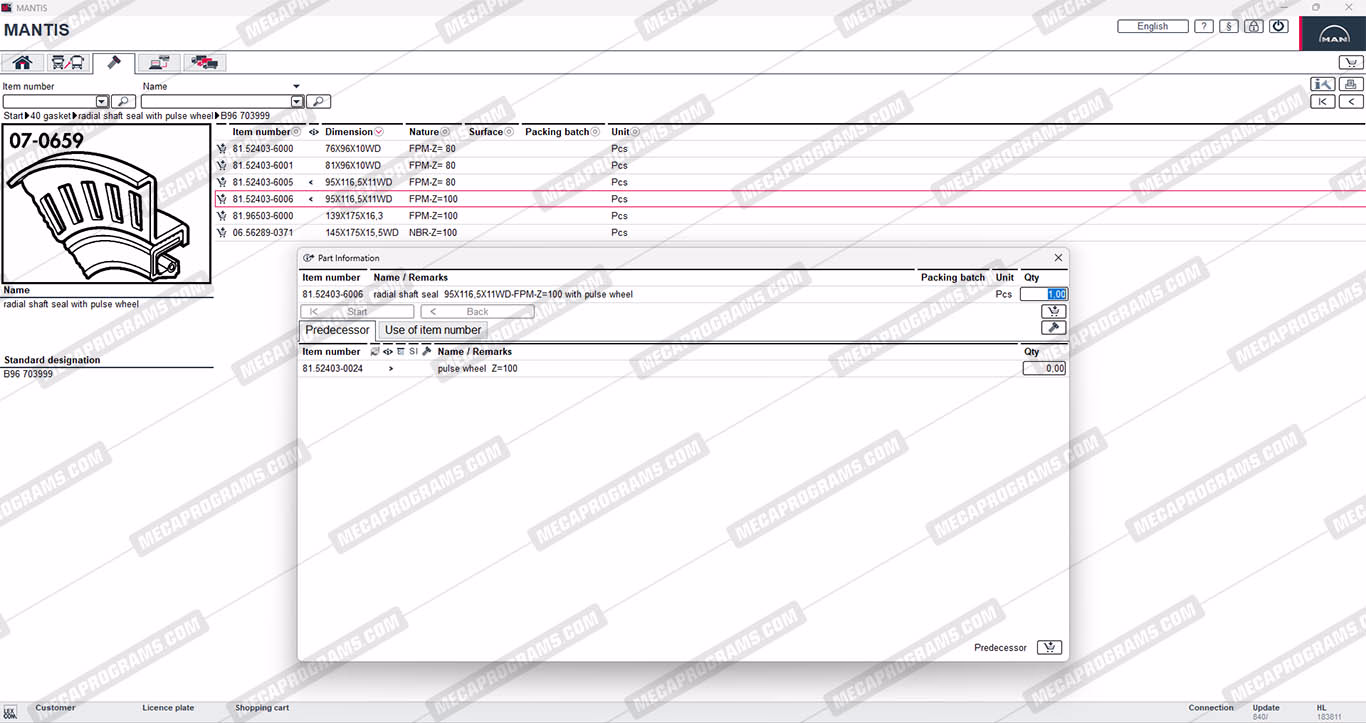Viewport: 1366px width, 723px height.
Task: Click the padlock lock icon
Action: click(1254, 27)
